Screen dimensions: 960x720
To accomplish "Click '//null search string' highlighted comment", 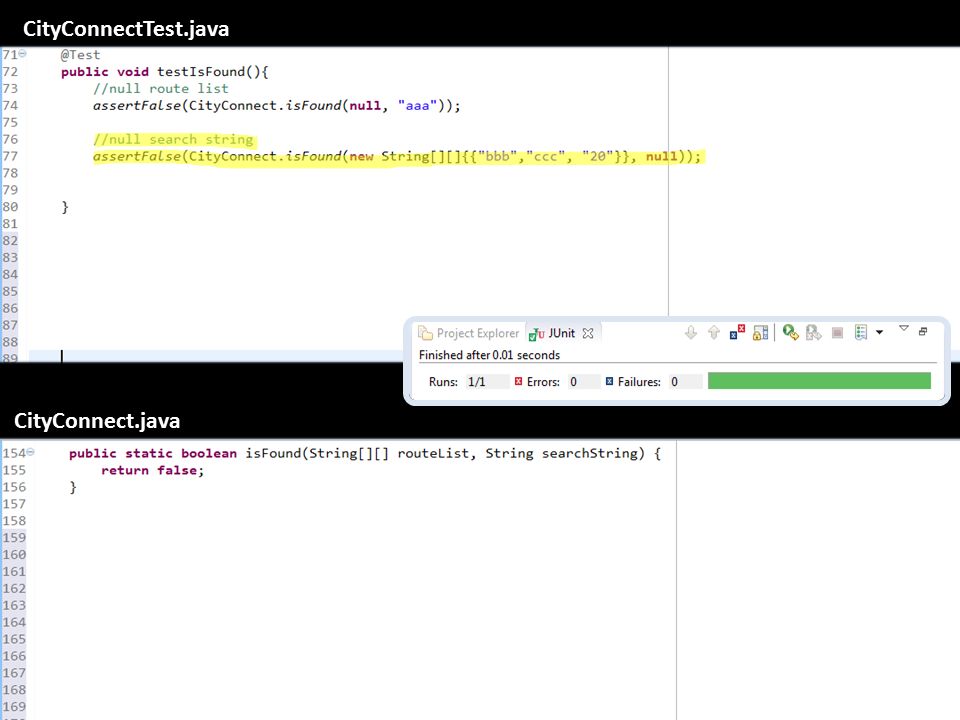I will tap(173, 140).
